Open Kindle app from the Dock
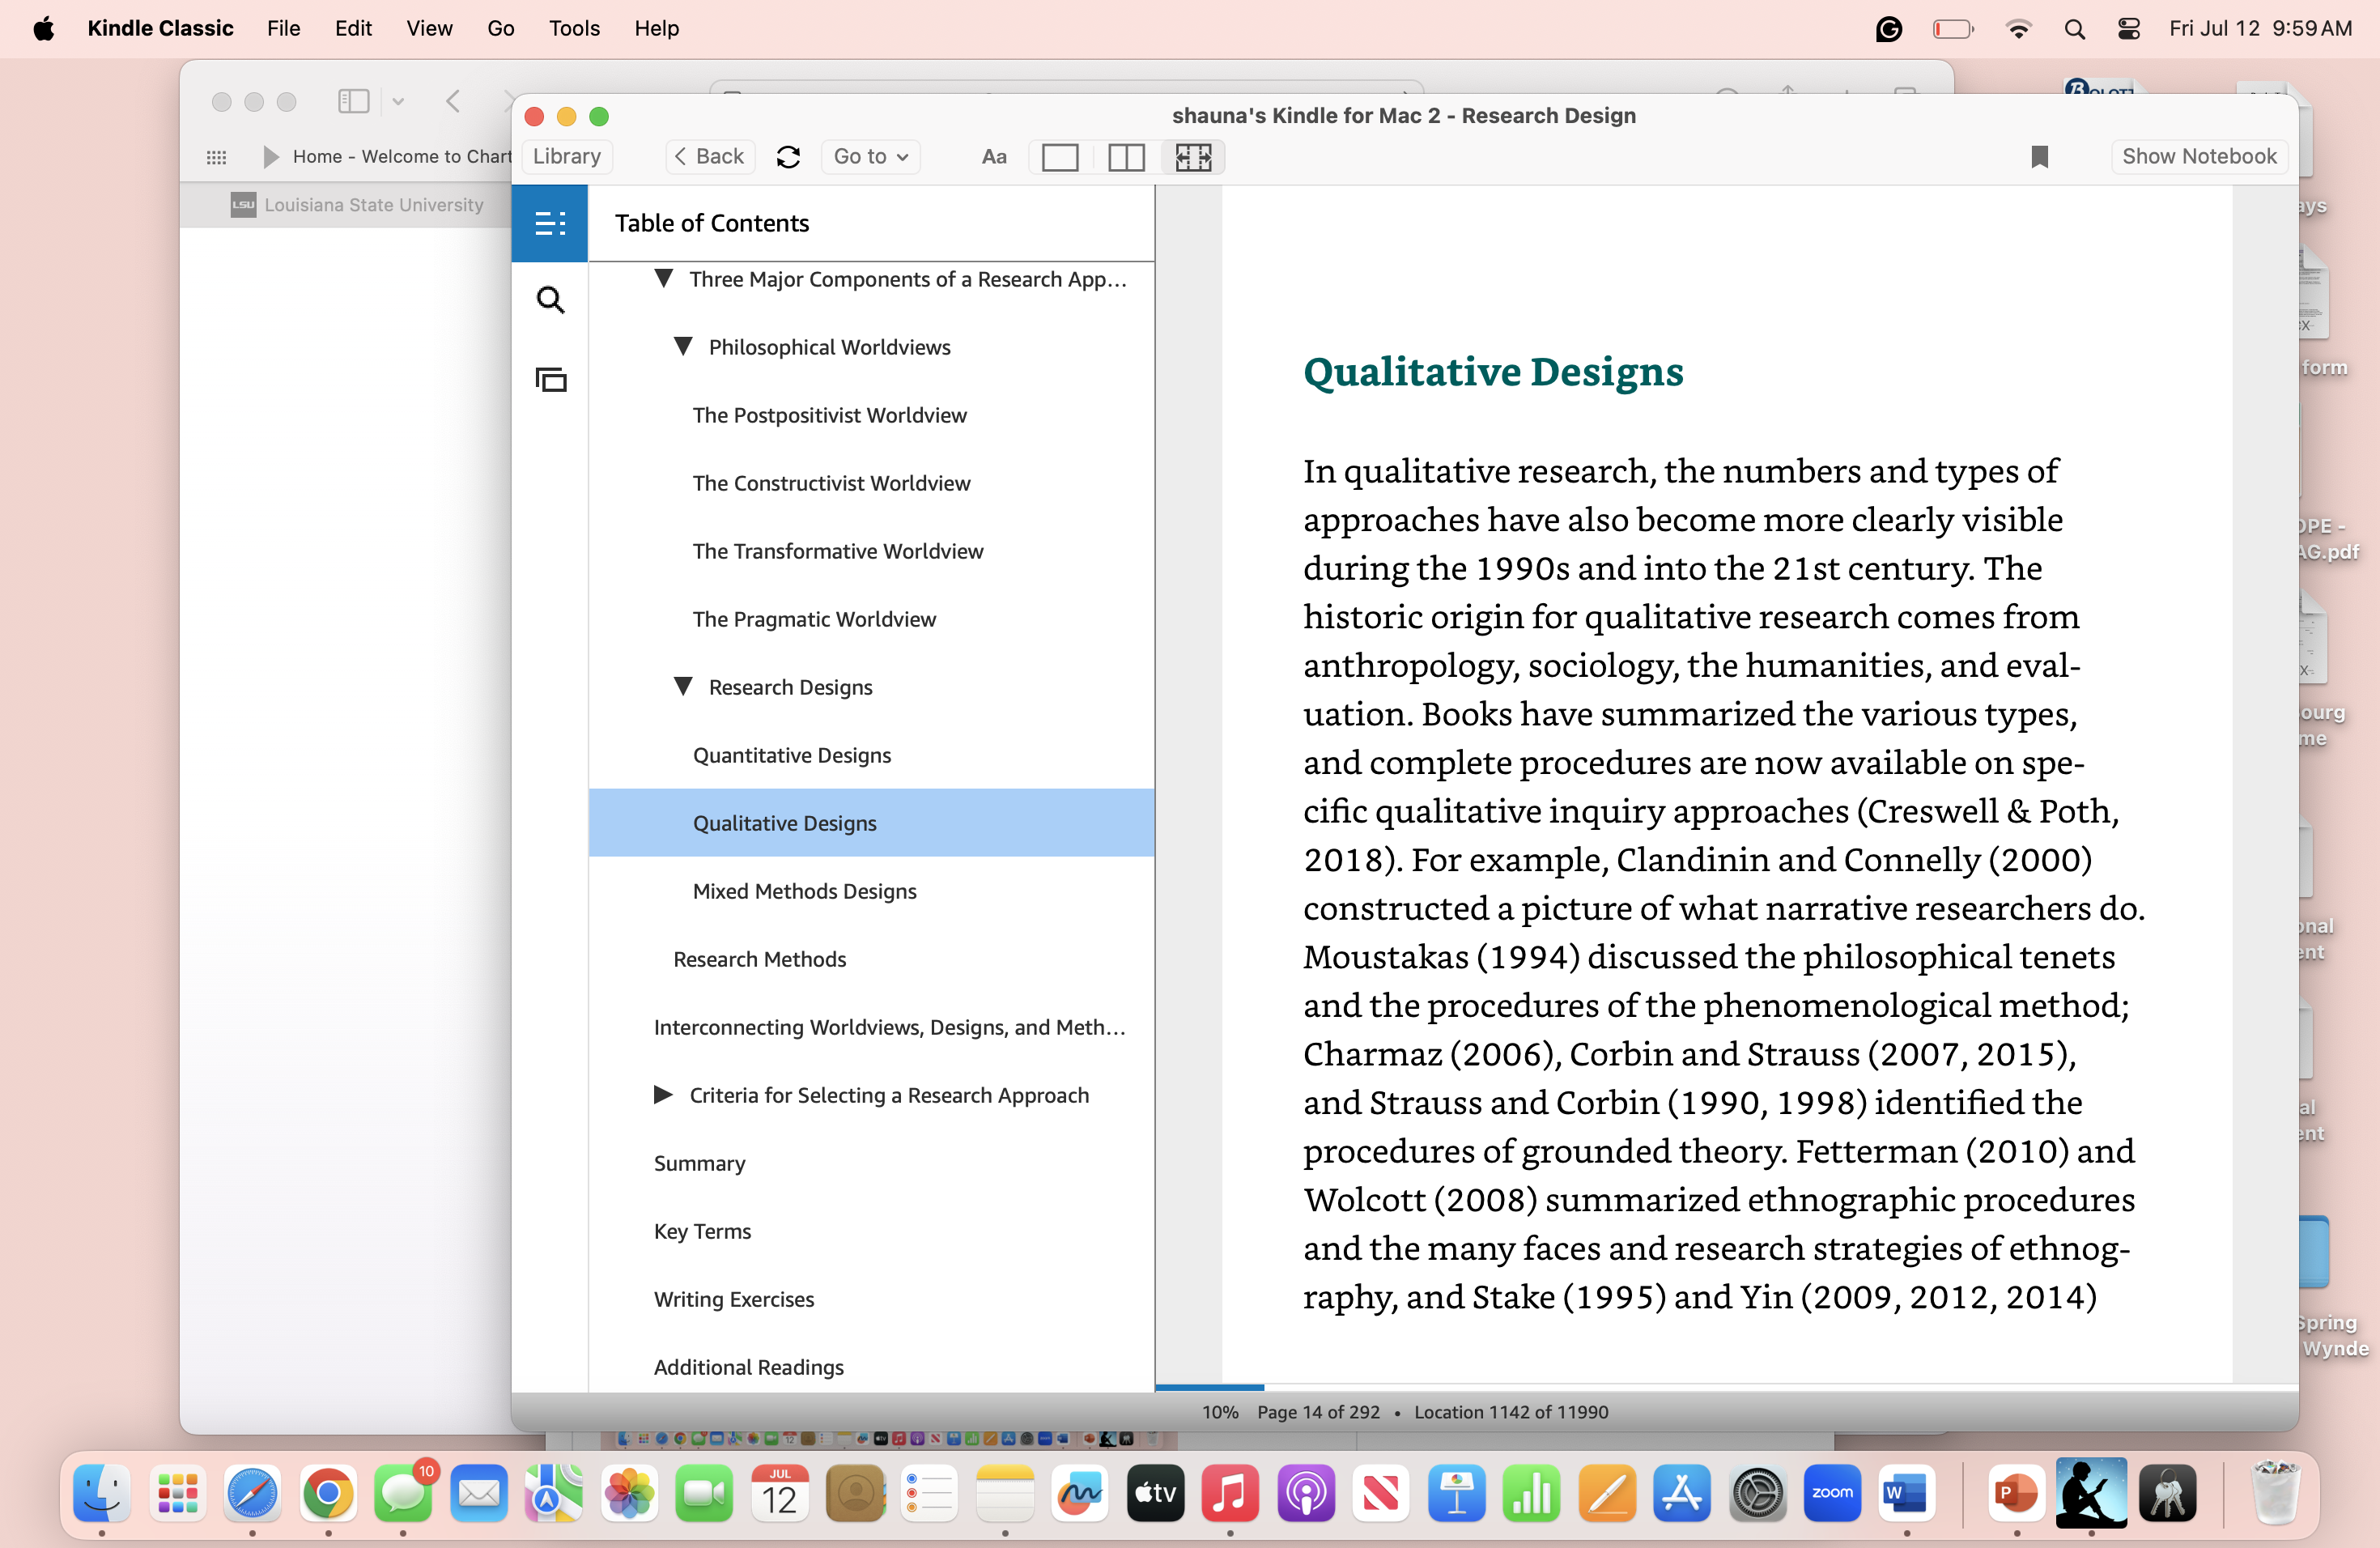The image size is (2380, 1548). pyautogui.click(x=2091, y=1493)
